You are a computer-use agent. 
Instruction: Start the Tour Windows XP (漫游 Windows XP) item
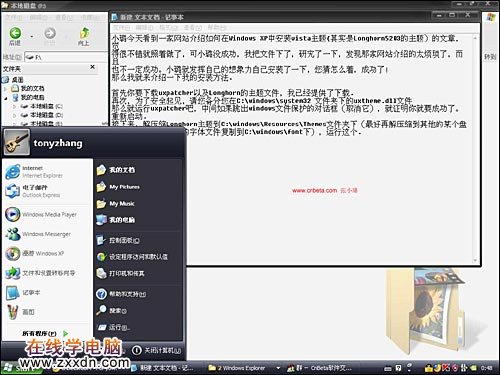(47, 253)
